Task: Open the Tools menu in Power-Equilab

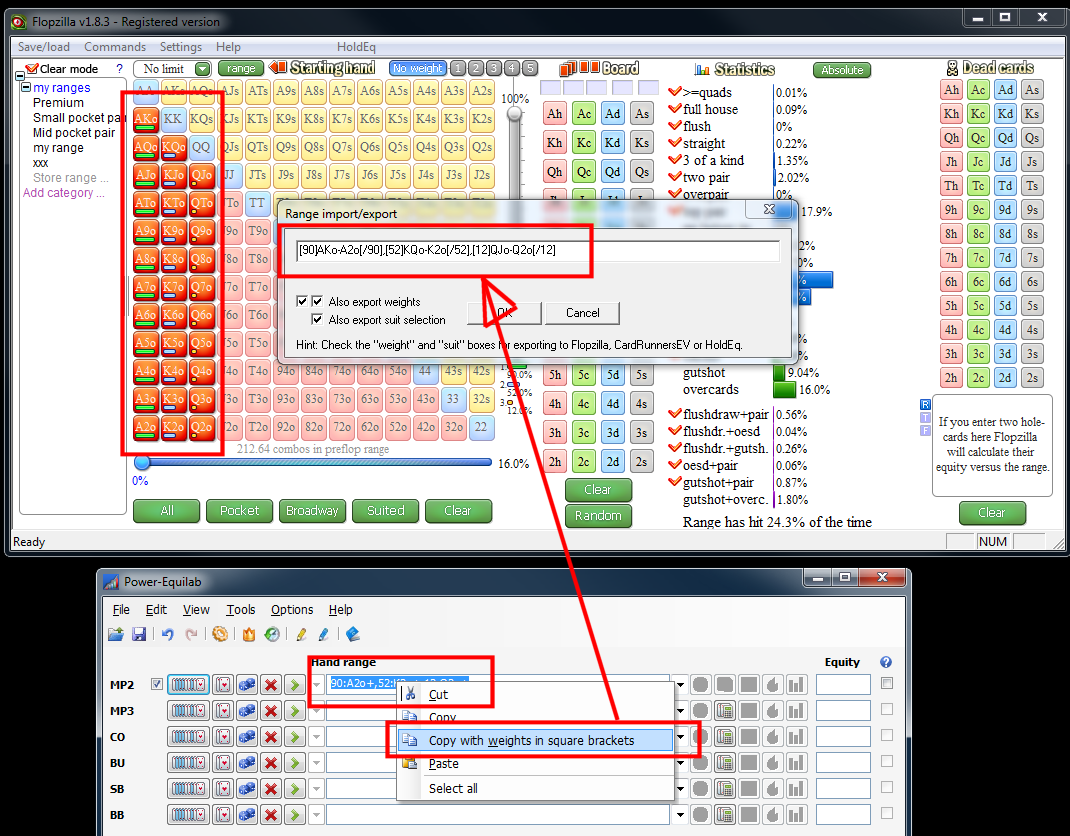Action: pos(241,609)
